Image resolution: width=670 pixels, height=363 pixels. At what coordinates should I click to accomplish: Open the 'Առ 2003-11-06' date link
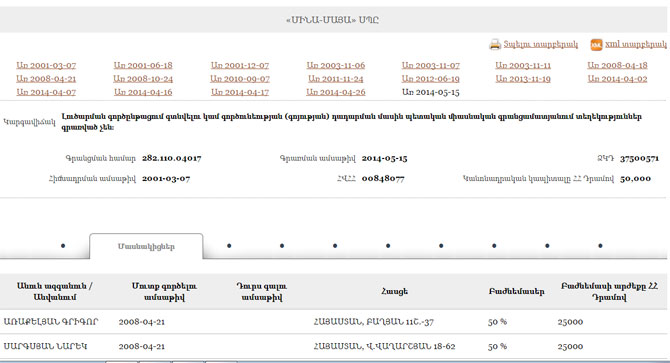point(336,65)
